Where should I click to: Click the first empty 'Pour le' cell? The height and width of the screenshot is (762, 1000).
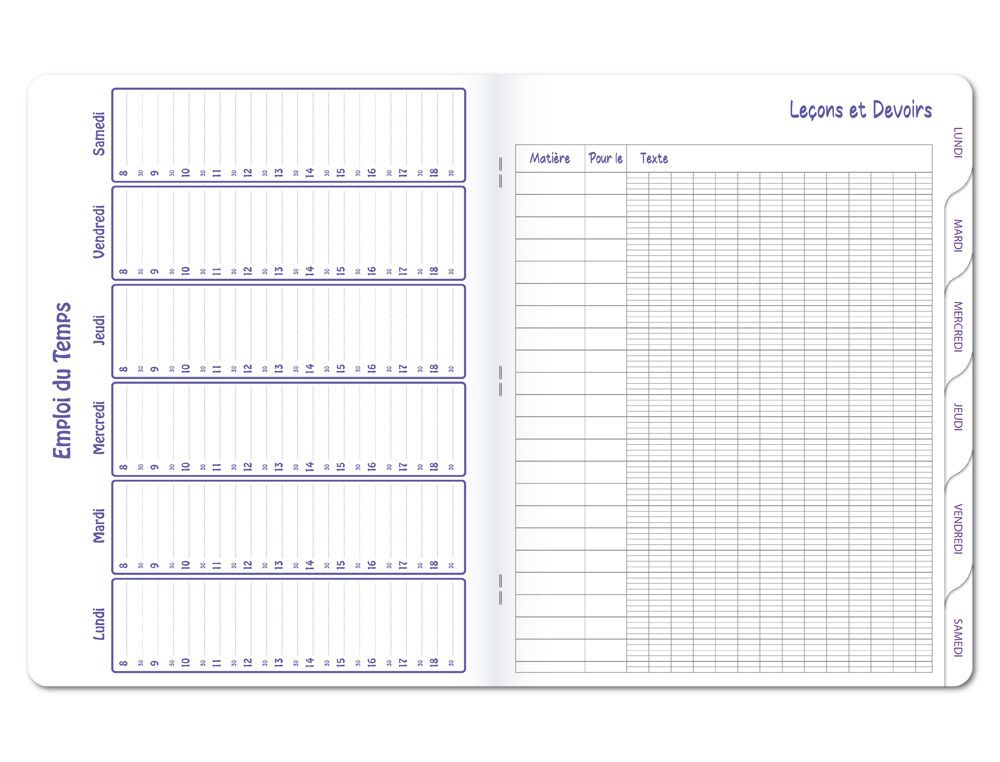coord(605,183)
